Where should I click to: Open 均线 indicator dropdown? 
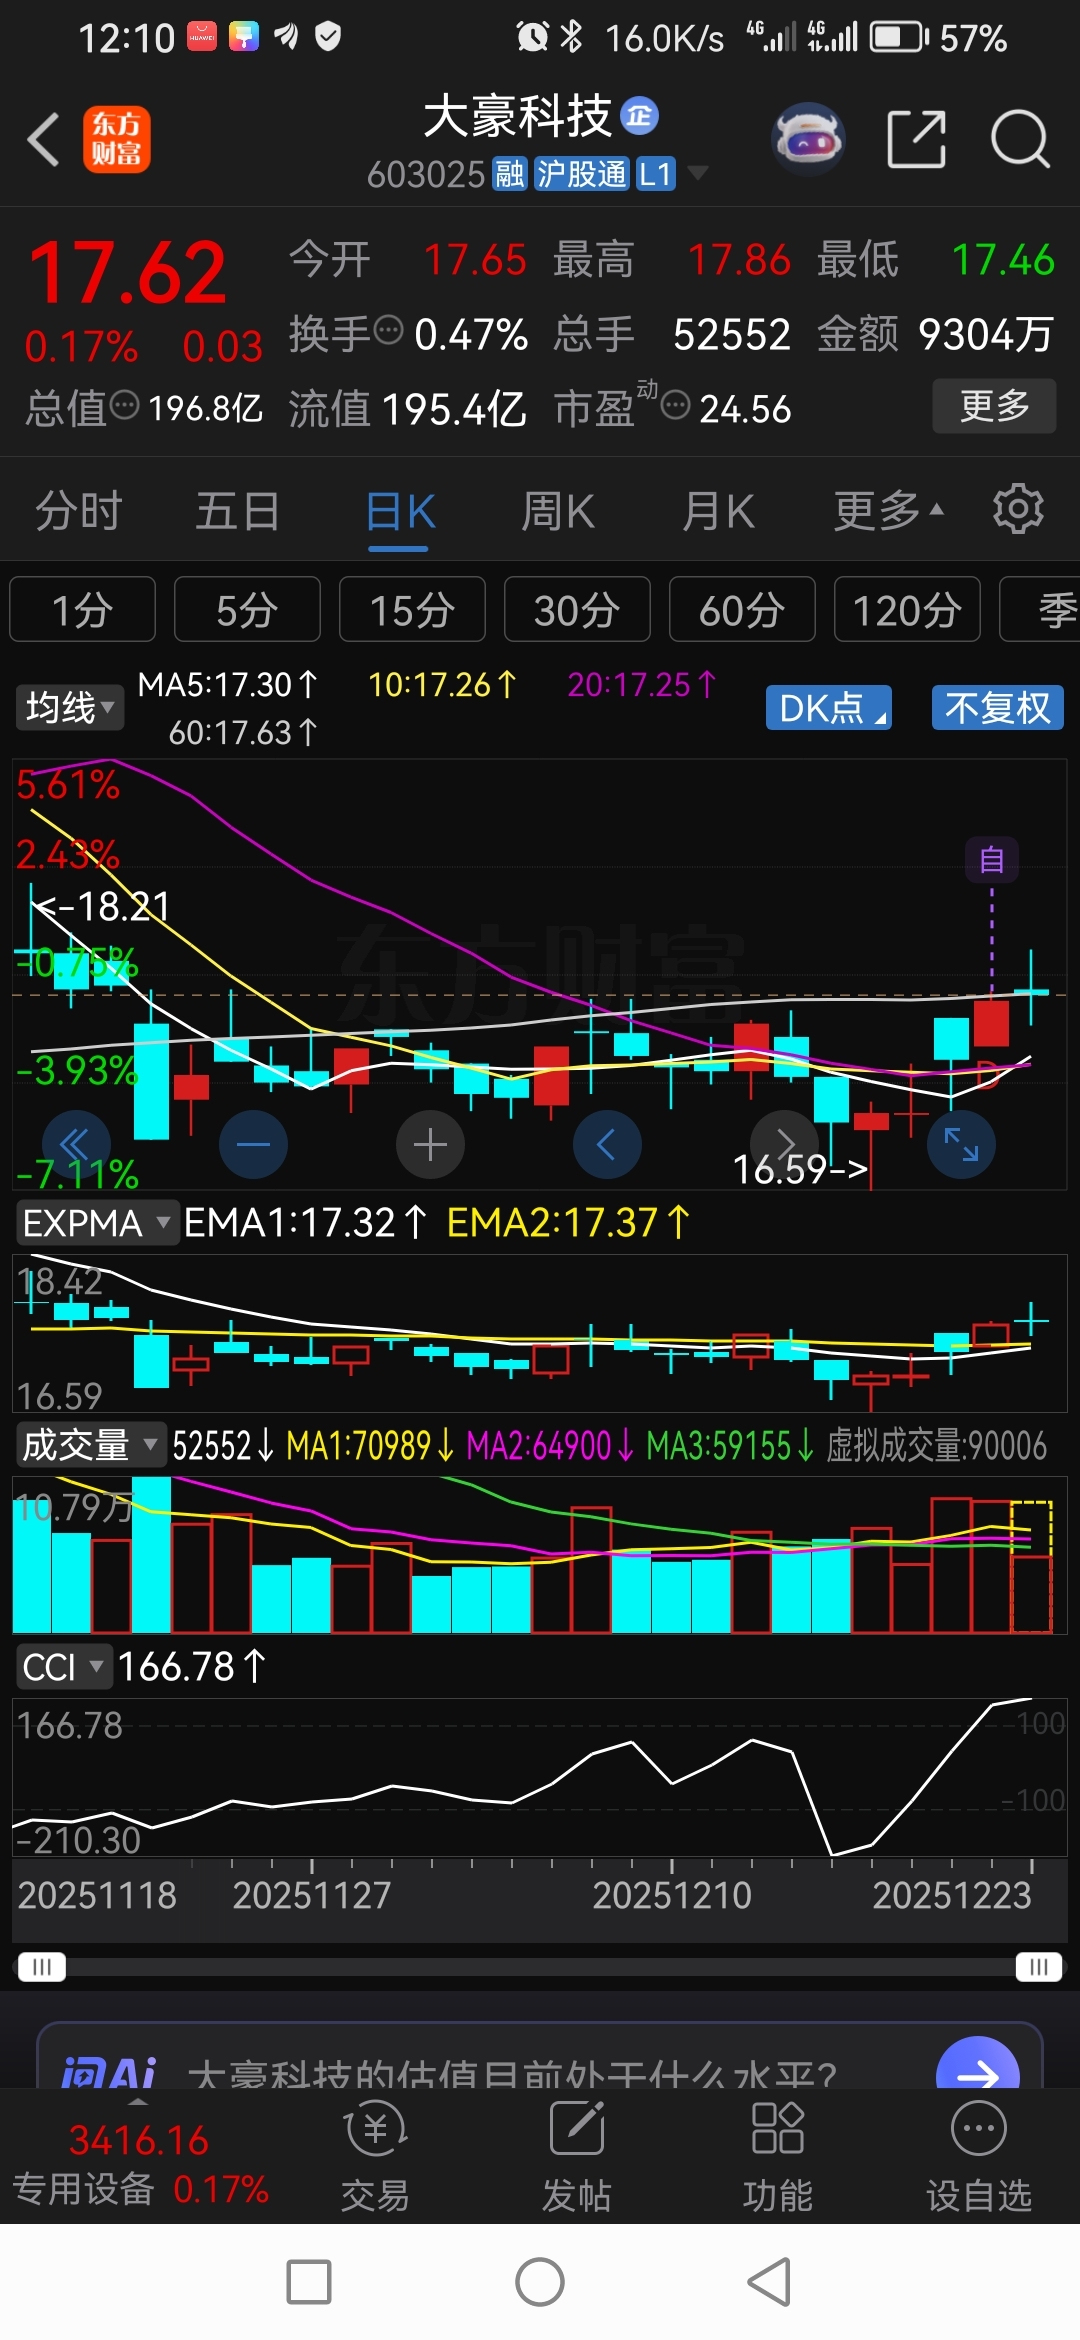coord(69,708)
